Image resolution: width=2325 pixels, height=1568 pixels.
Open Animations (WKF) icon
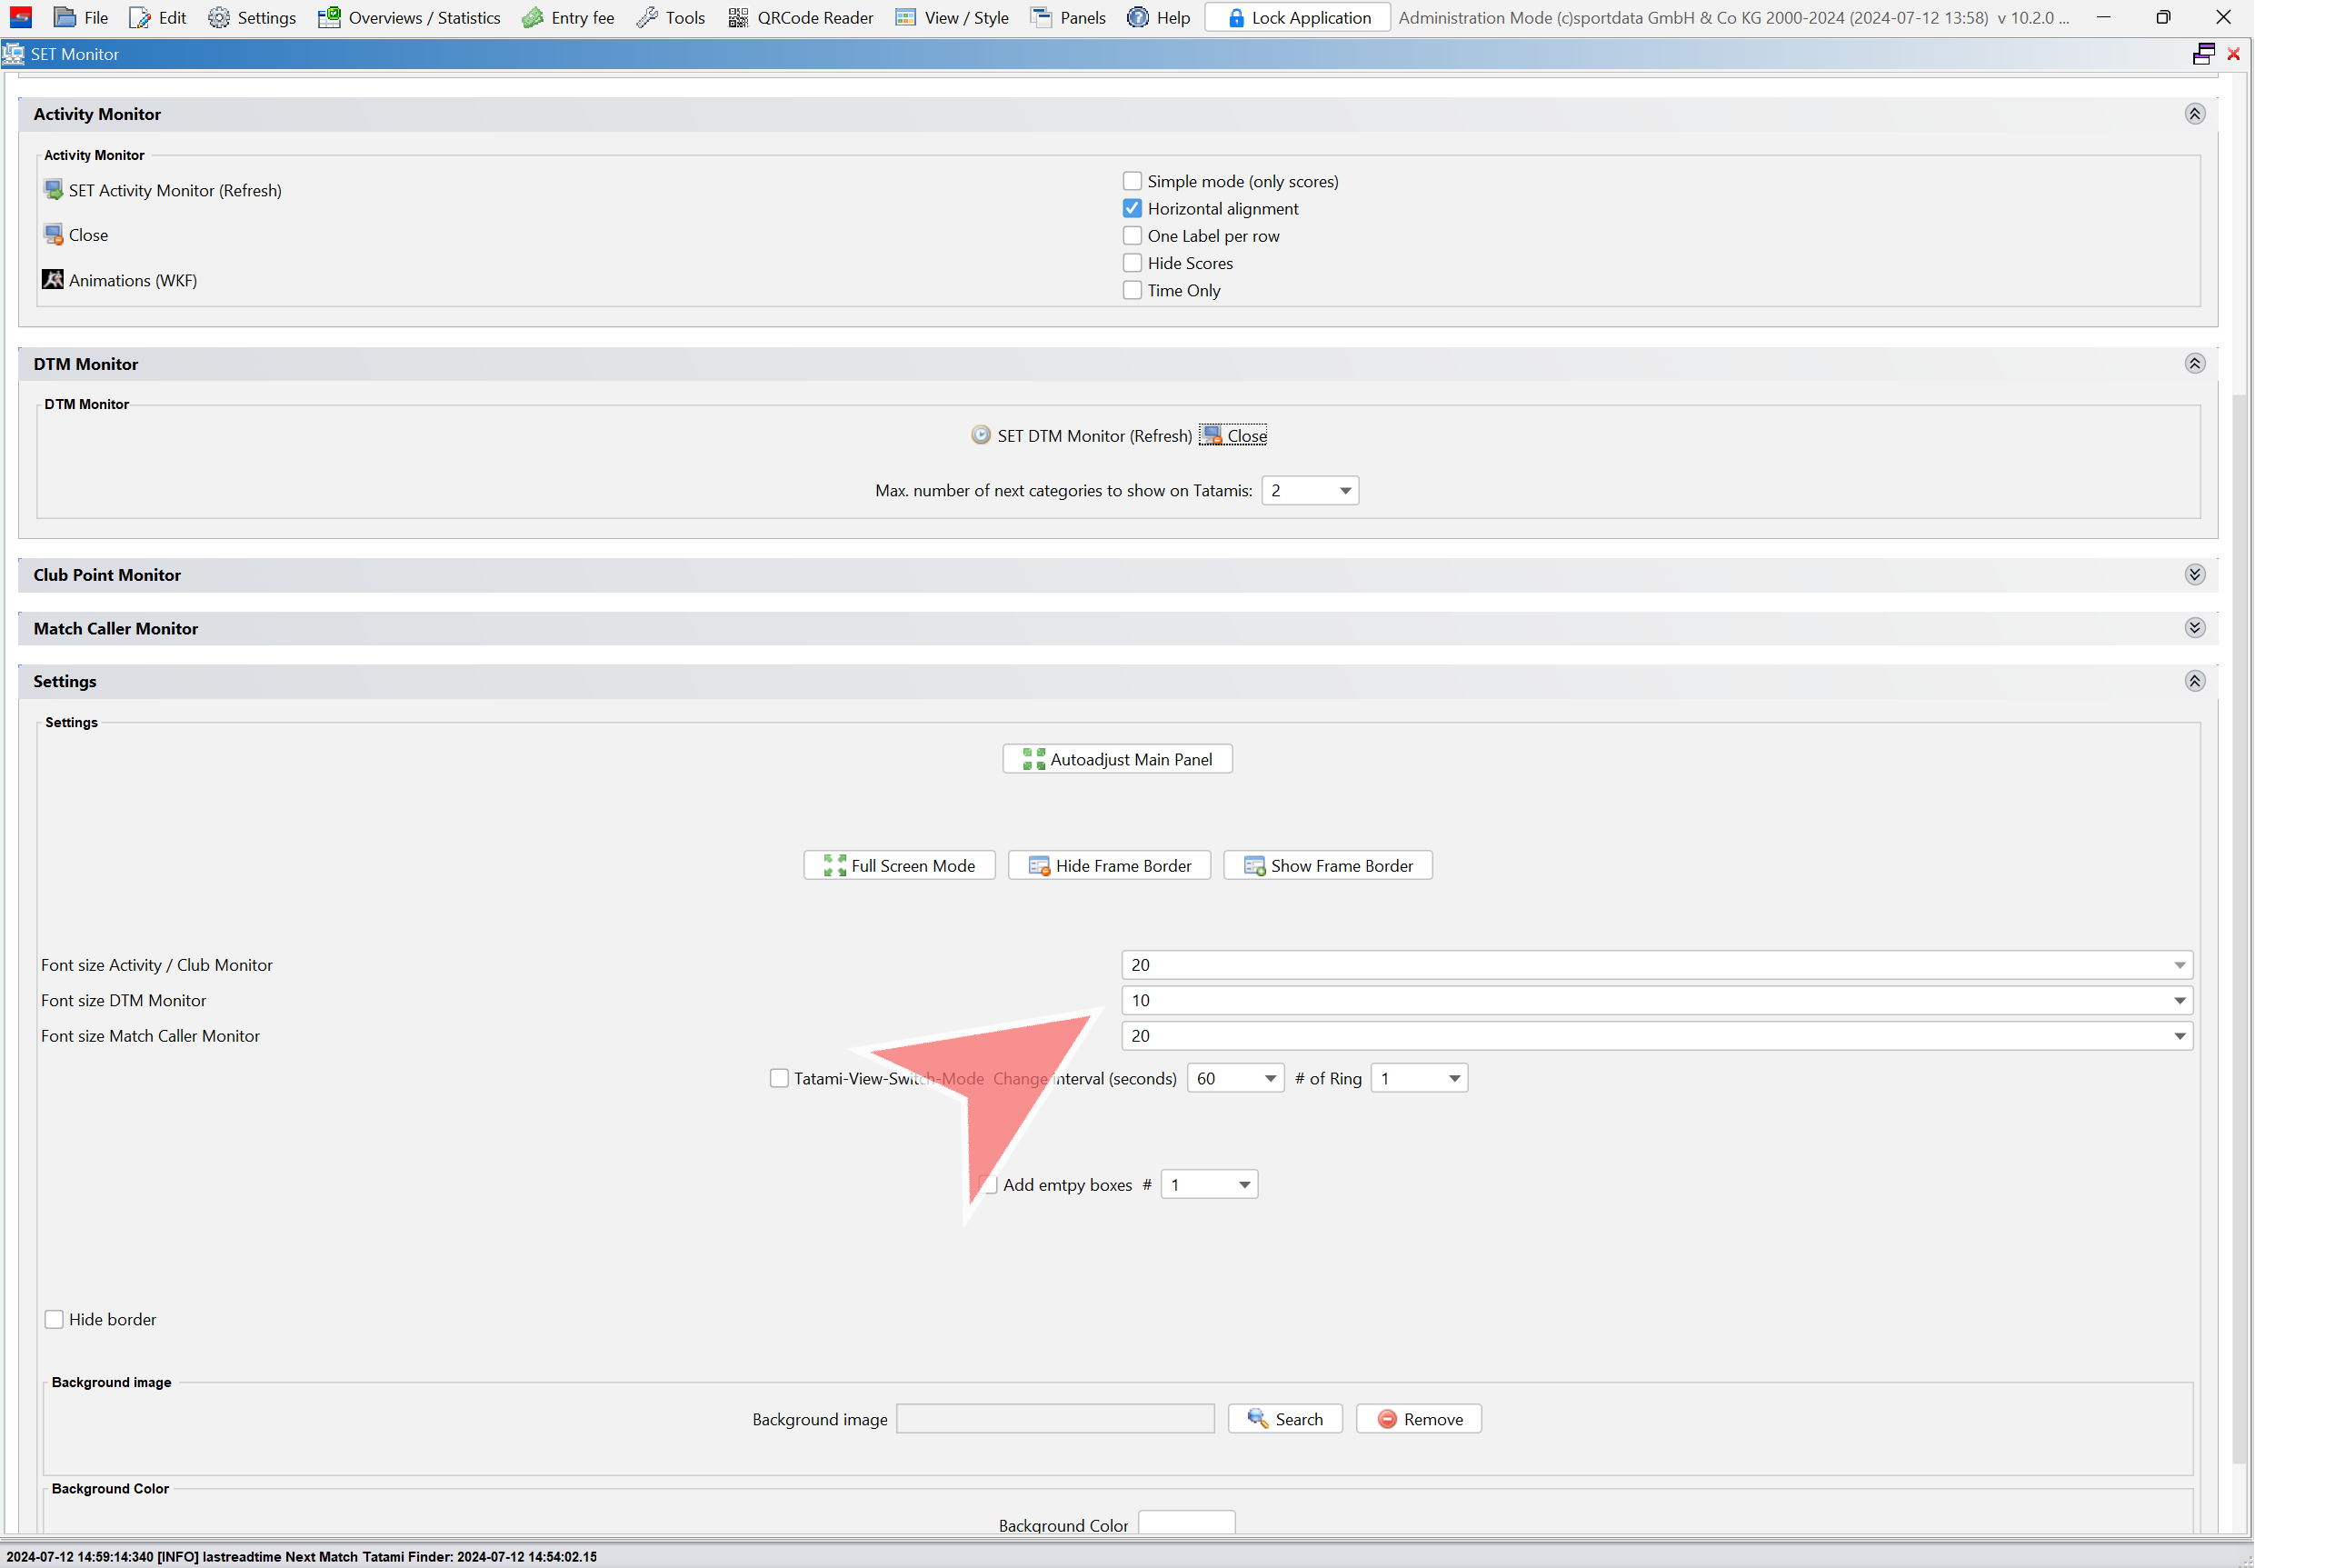[53, 280]
